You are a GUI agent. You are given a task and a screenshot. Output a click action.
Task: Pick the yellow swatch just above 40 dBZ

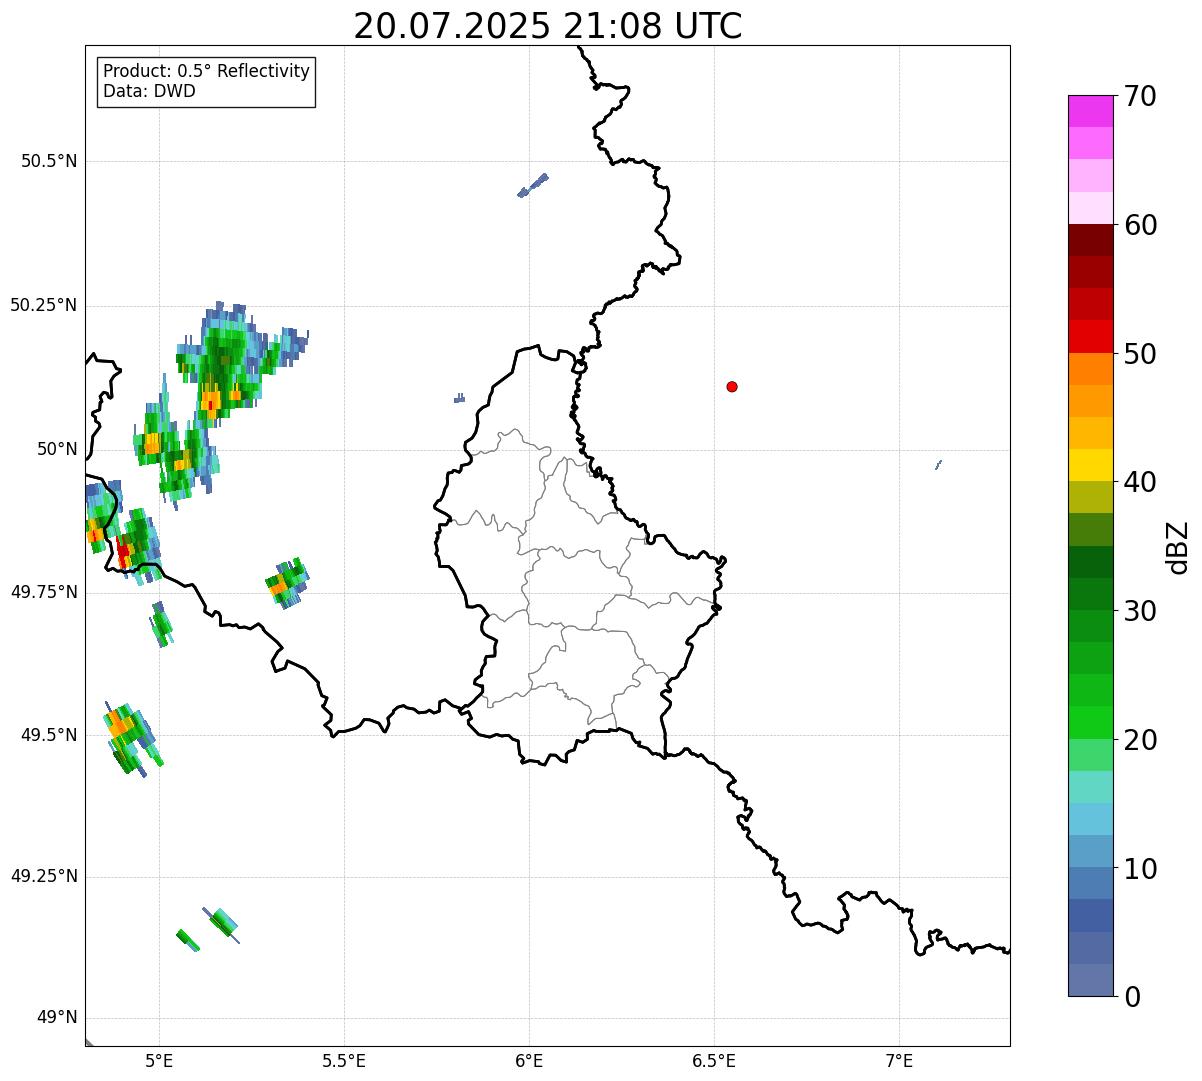point(1091,466)
